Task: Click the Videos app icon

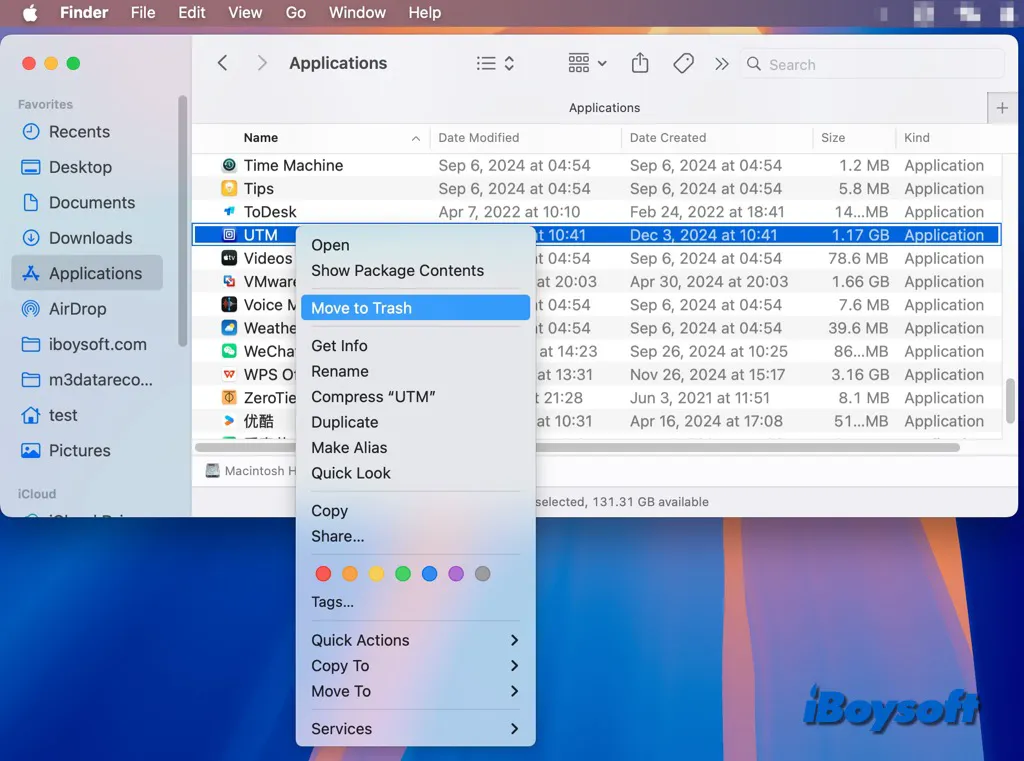Action: coord(229,258)
